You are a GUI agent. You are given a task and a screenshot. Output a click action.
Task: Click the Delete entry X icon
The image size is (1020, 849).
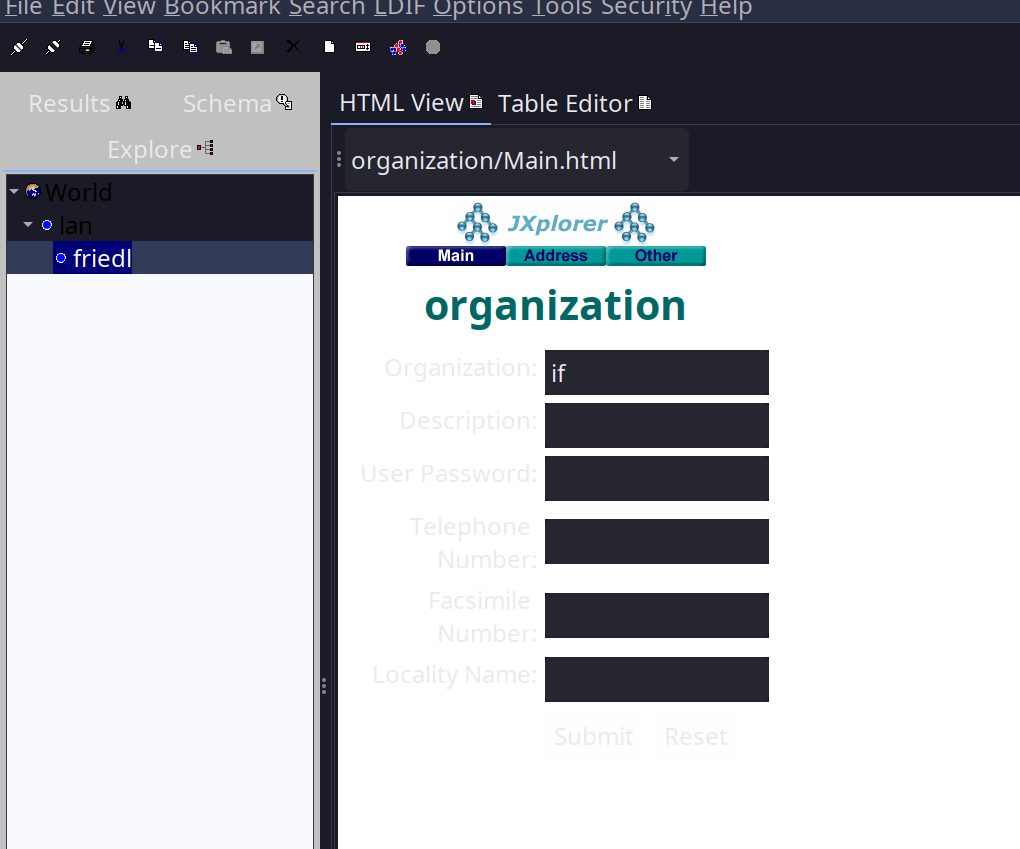point(293,47)
